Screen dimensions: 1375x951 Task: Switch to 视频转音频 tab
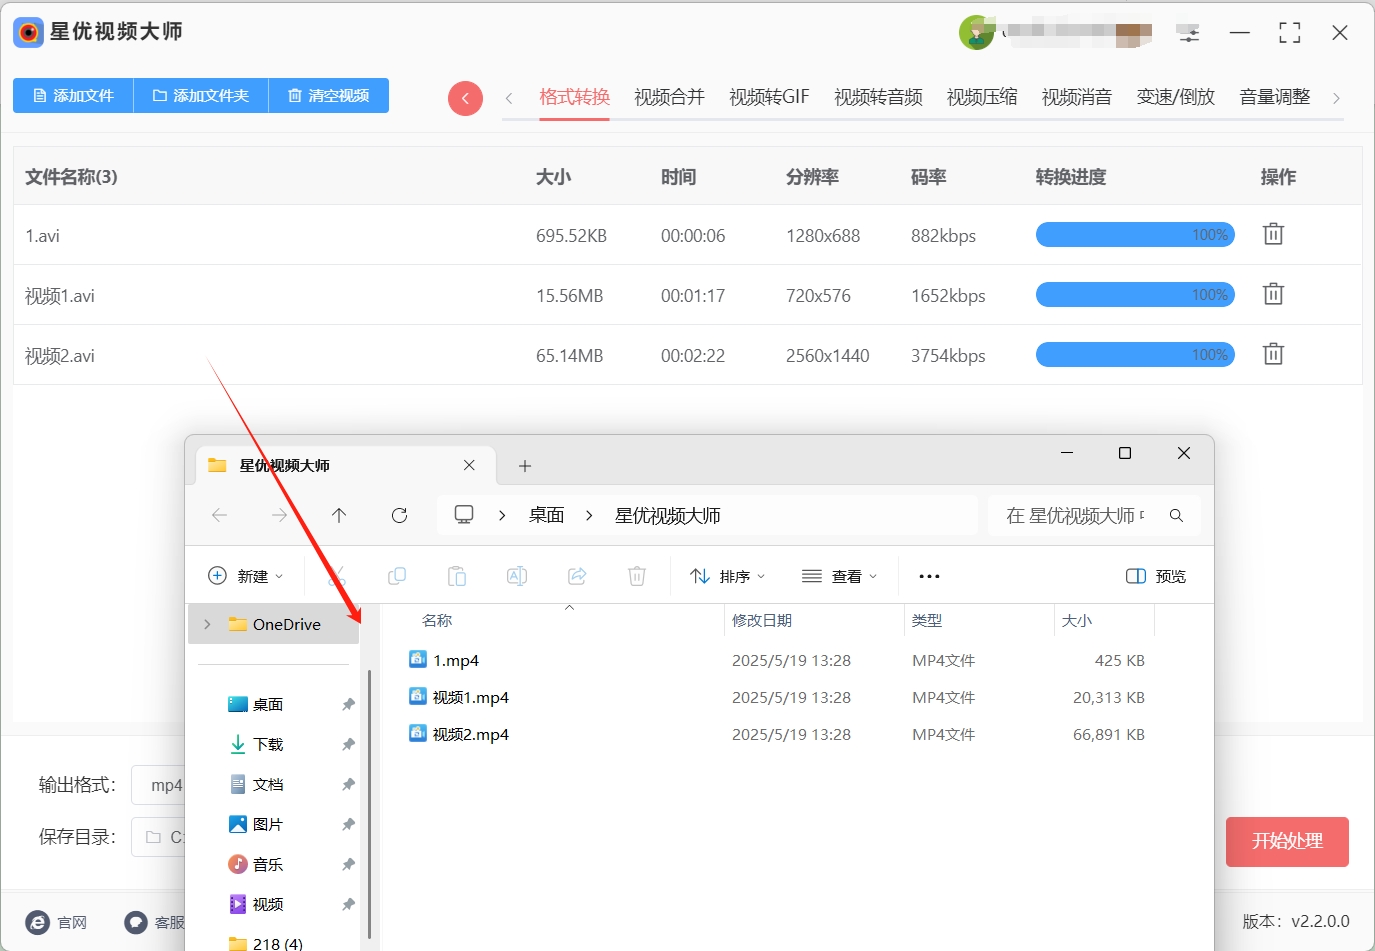coord(878,97)
